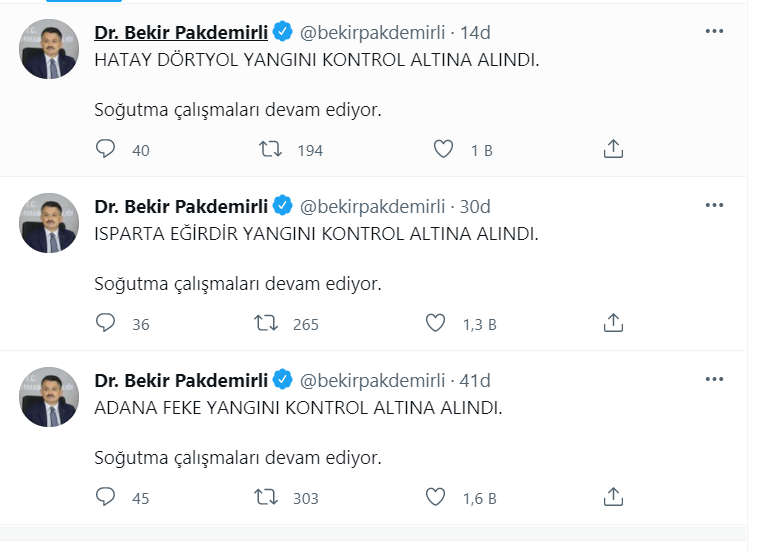Like the Adana Feke fire tweet
767x553 pixels.
435,497
